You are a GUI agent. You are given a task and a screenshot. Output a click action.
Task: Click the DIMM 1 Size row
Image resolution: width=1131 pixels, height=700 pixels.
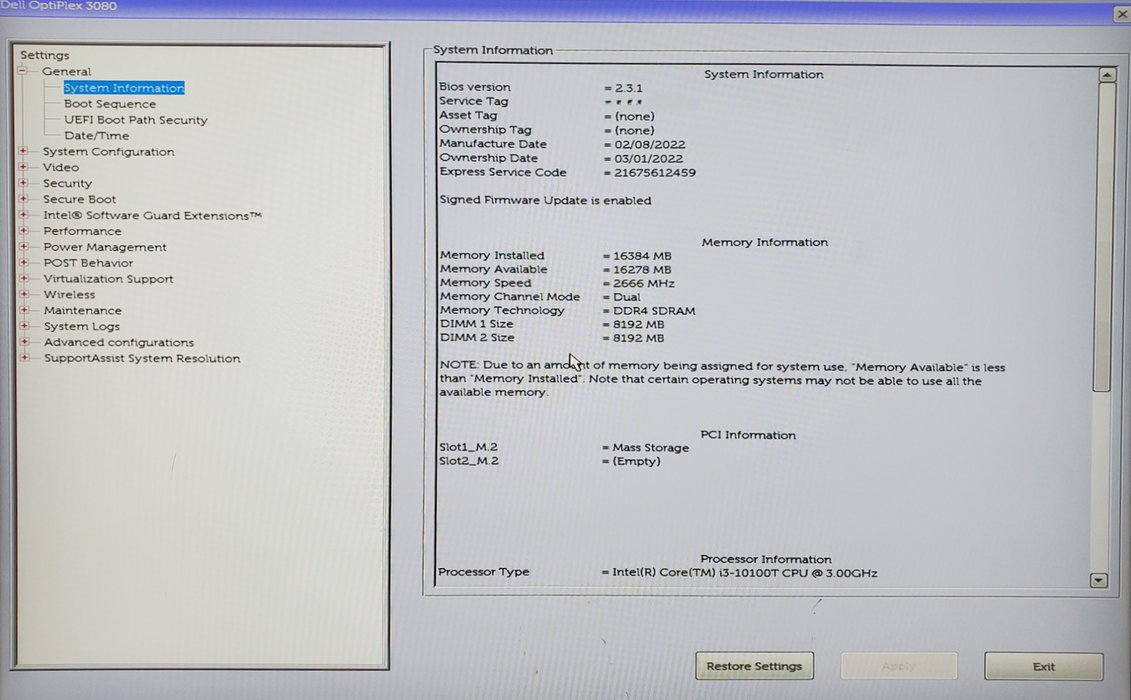coord(552,324)
